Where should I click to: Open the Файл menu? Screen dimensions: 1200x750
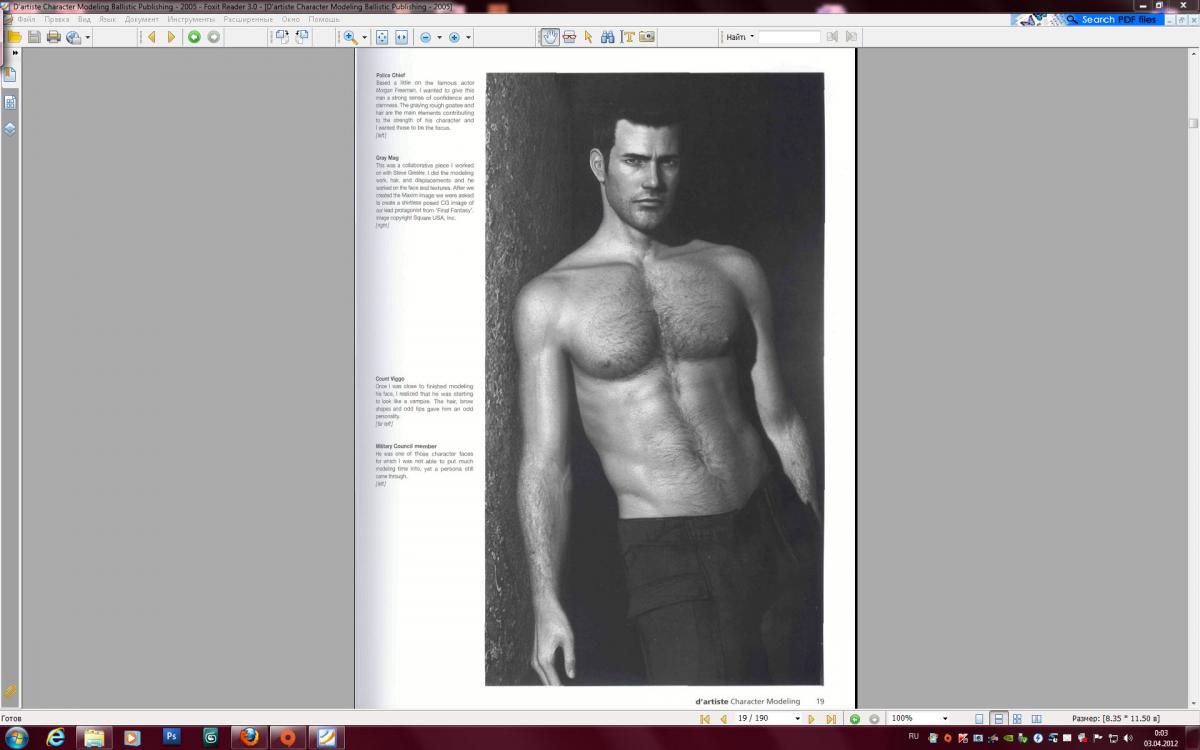coord(26,19)
